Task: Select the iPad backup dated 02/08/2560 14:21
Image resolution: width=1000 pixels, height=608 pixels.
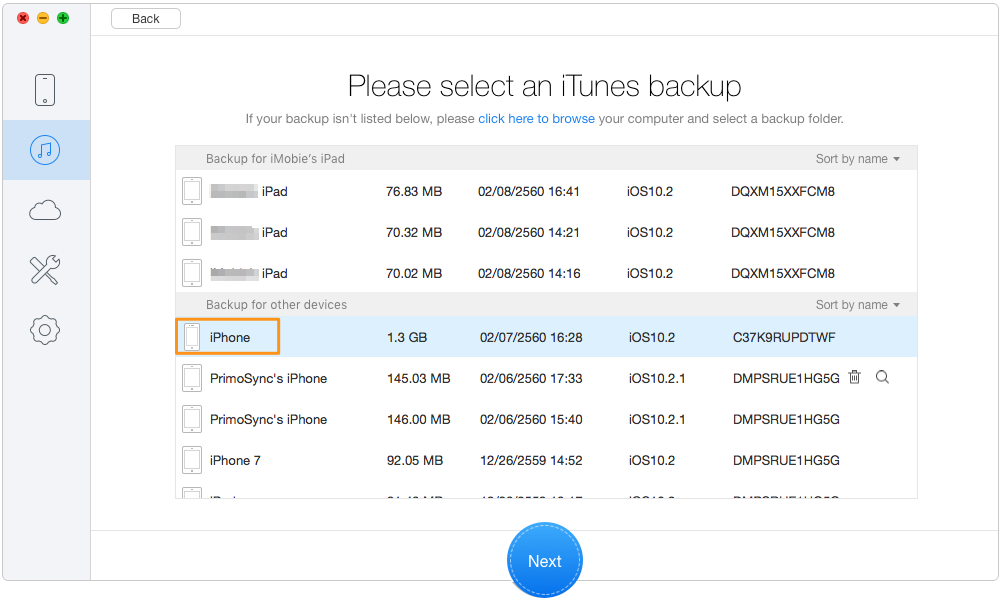Action: [546, 232]
